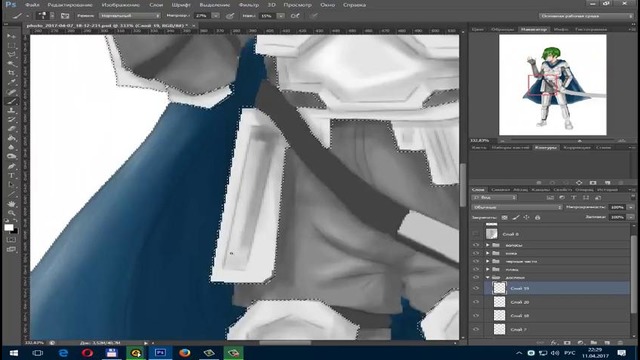The width and height of the screenshot is (640, 360).
Task: Select the Clone Stamp tool
Action: click(x=11, y=111)
